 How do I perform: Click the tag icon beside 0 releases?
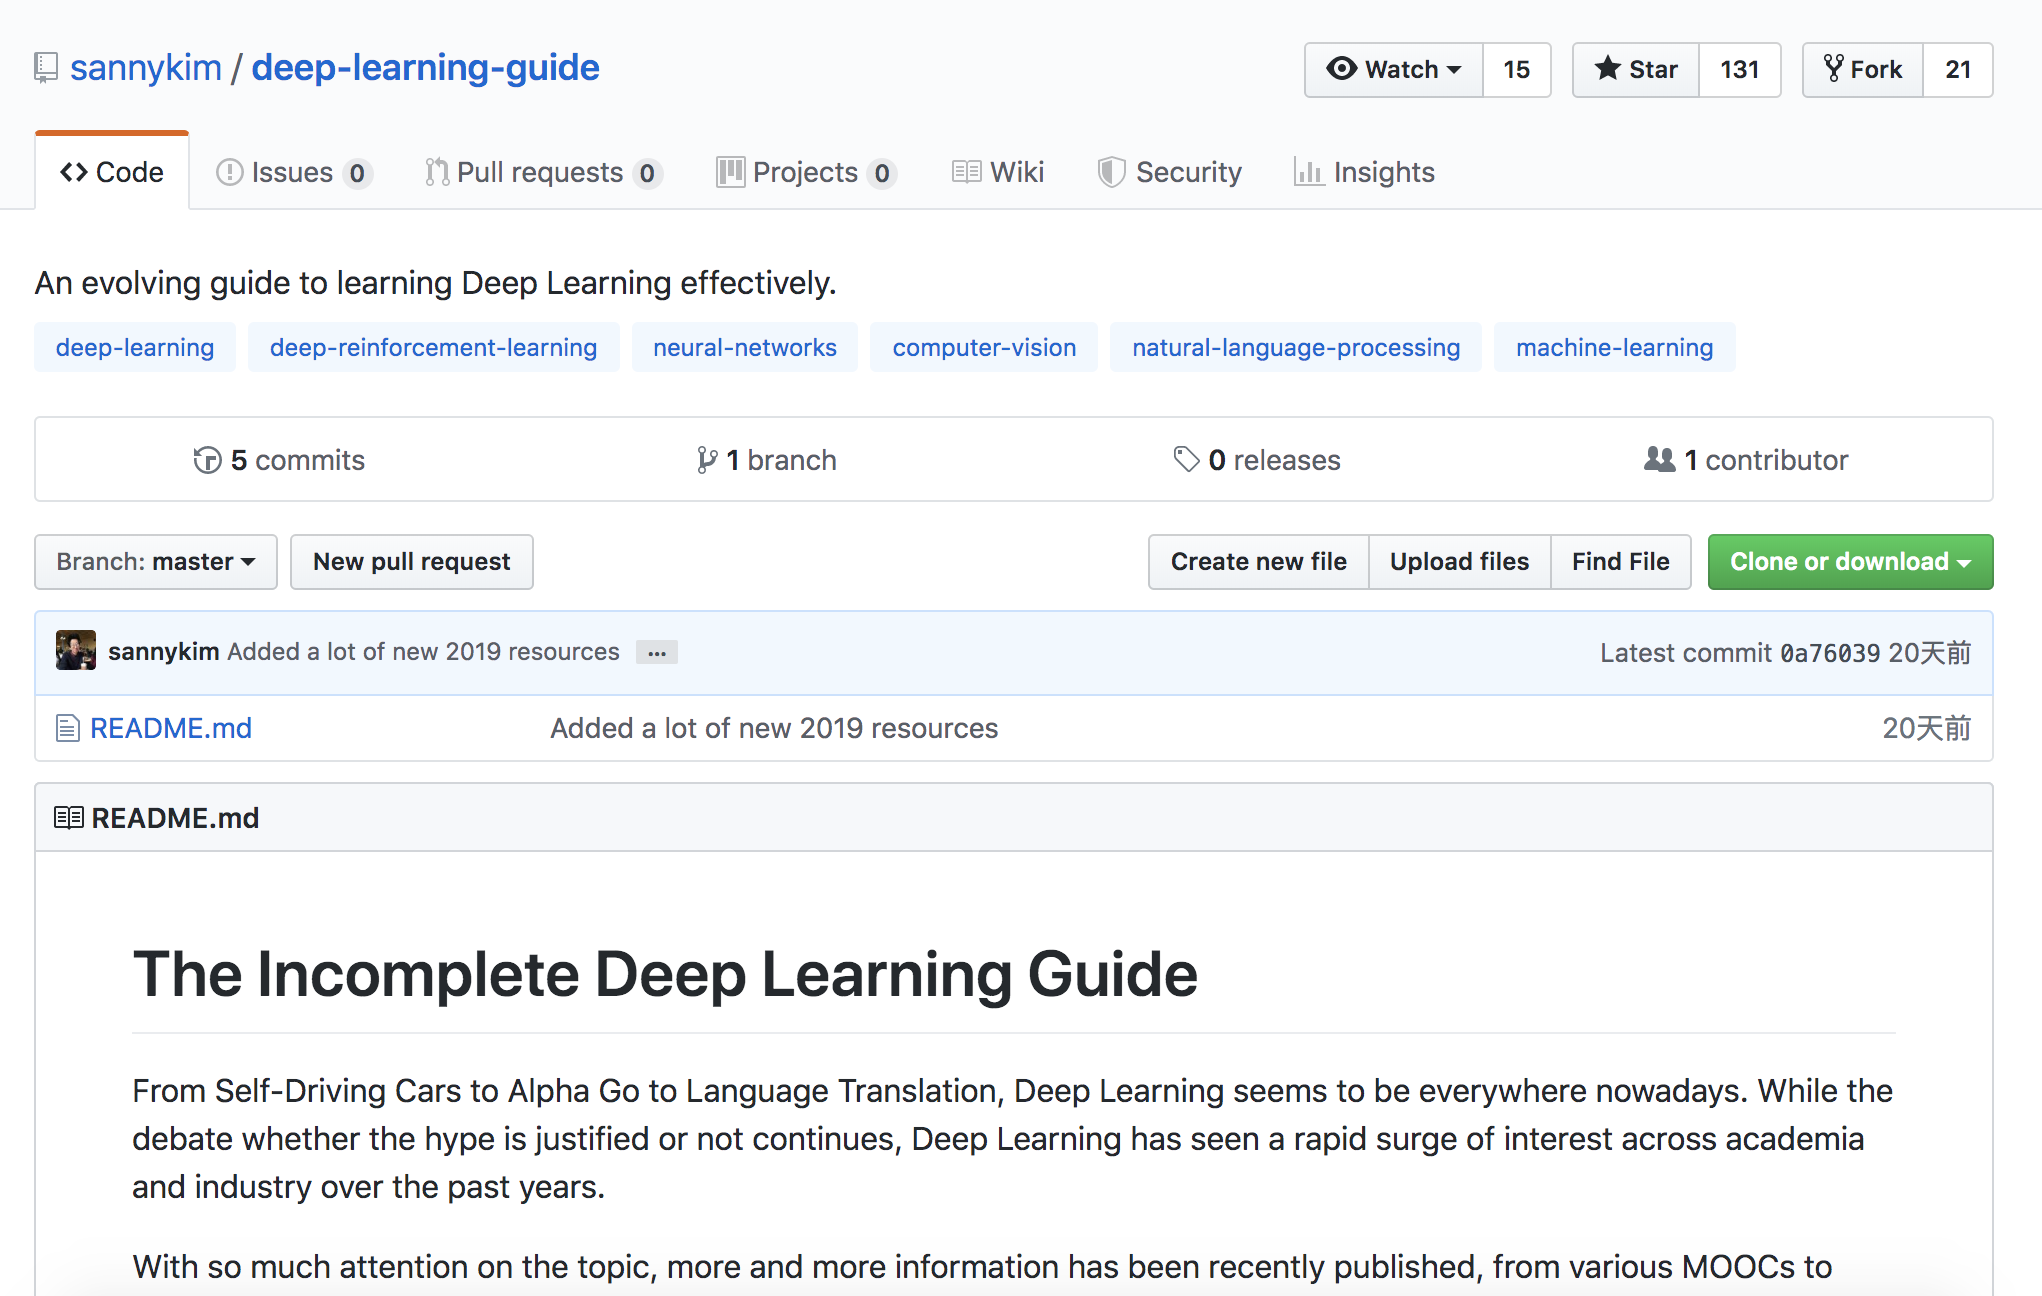click(x=1186, y=460)
